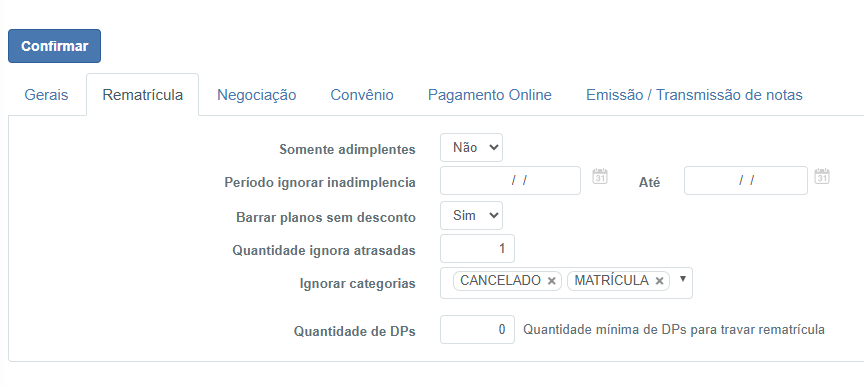
Task: Open the Barrar planos sem desconto dropdown
Action: (471, 215)
